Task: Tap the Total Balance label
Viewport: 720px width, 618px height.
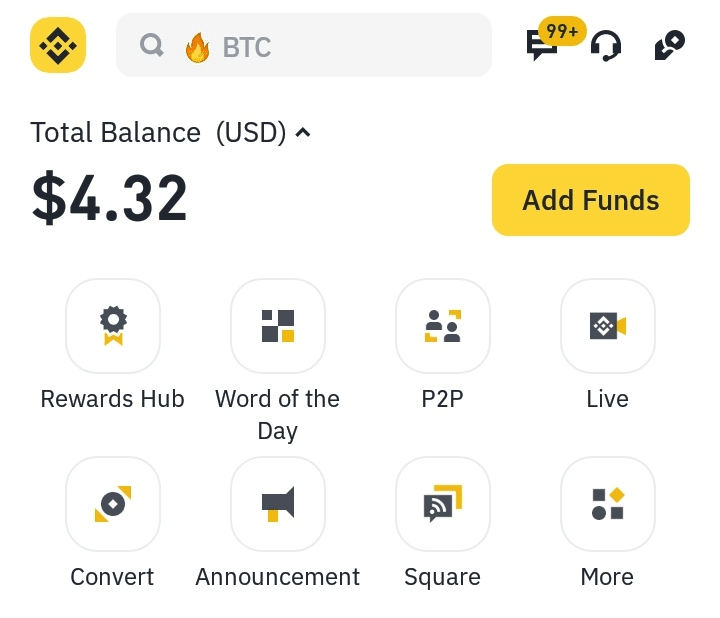Action: click(116, 132)
